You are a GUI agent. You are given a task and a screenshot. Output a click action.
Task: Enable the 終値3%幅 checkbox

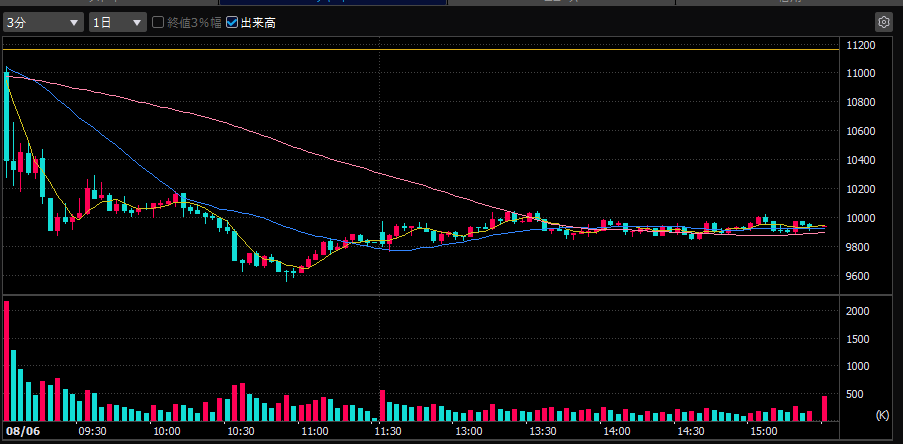pyautogui.click(x=158, y=23)
